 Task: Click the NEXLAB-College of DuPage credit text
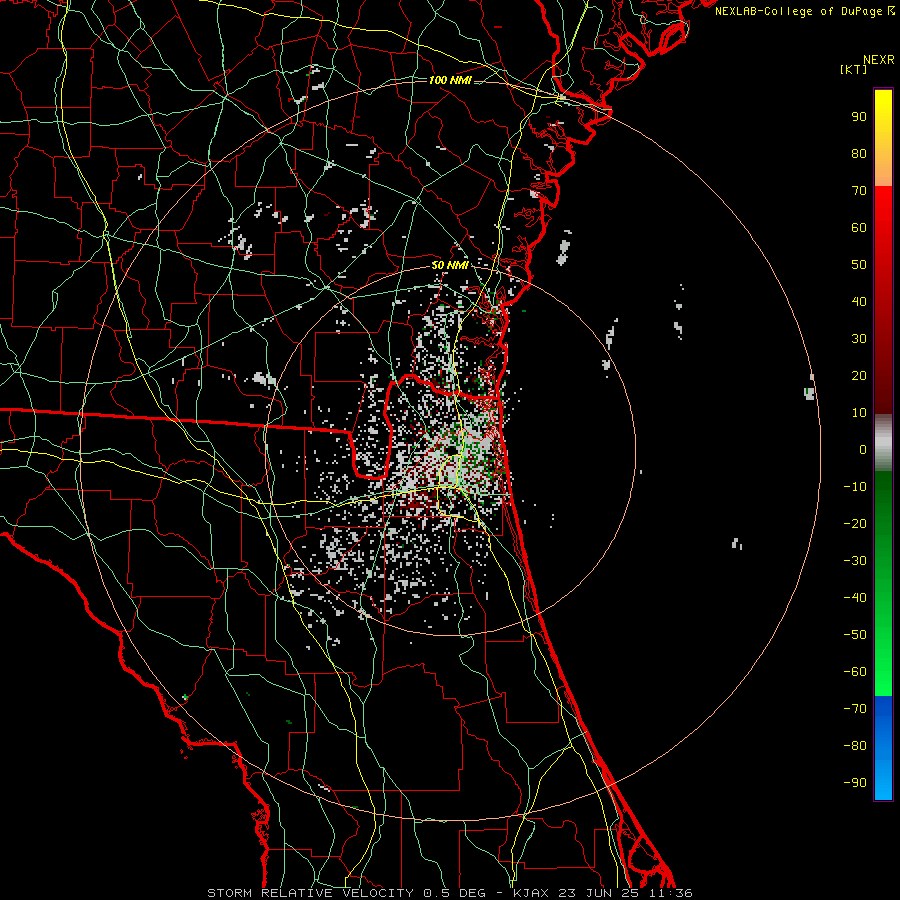(804, 11)
